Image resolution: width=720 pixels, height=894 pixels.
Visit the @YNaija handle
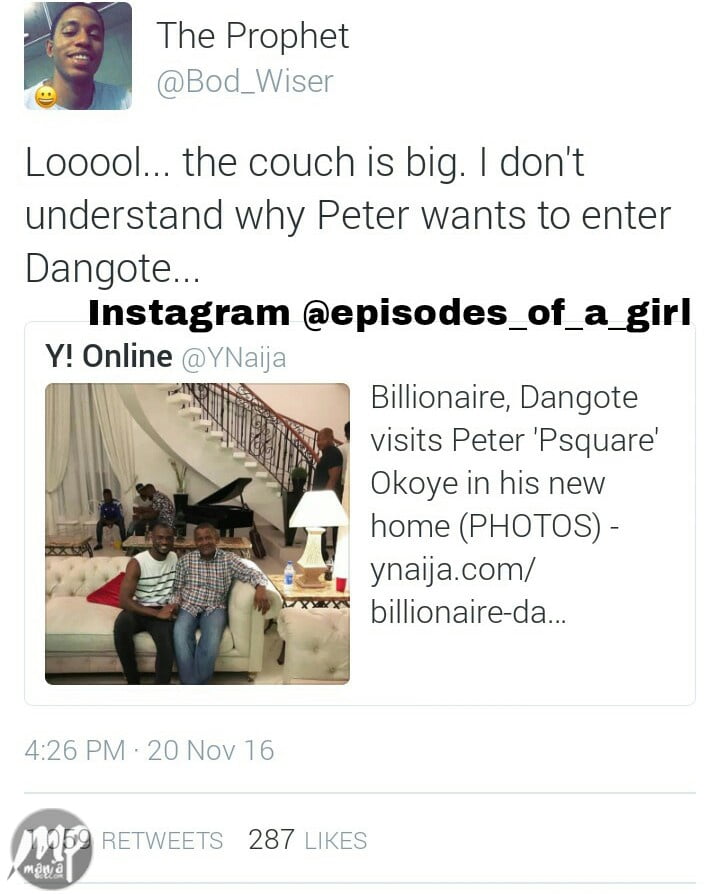tap(233, 358)
